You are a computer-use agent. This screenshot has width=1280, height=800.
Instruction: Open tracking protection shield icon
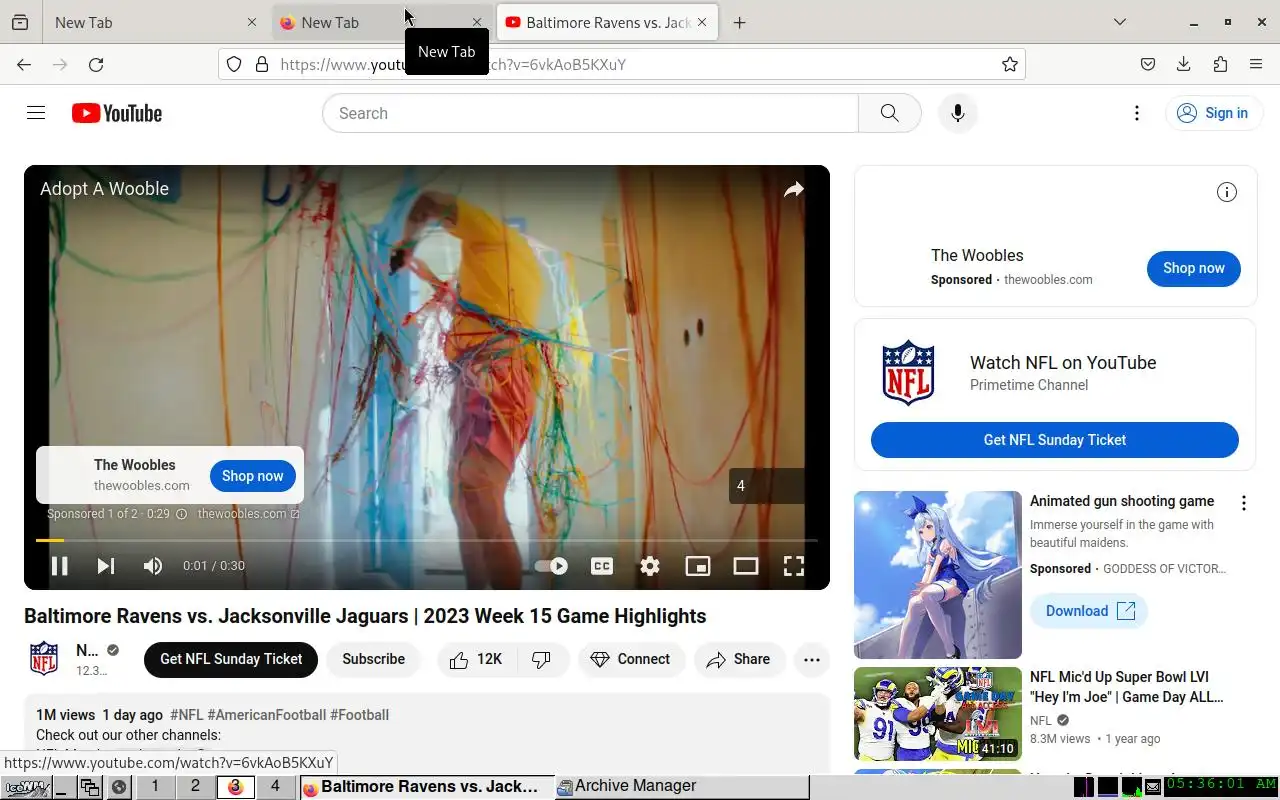click(x=234, y=64)
